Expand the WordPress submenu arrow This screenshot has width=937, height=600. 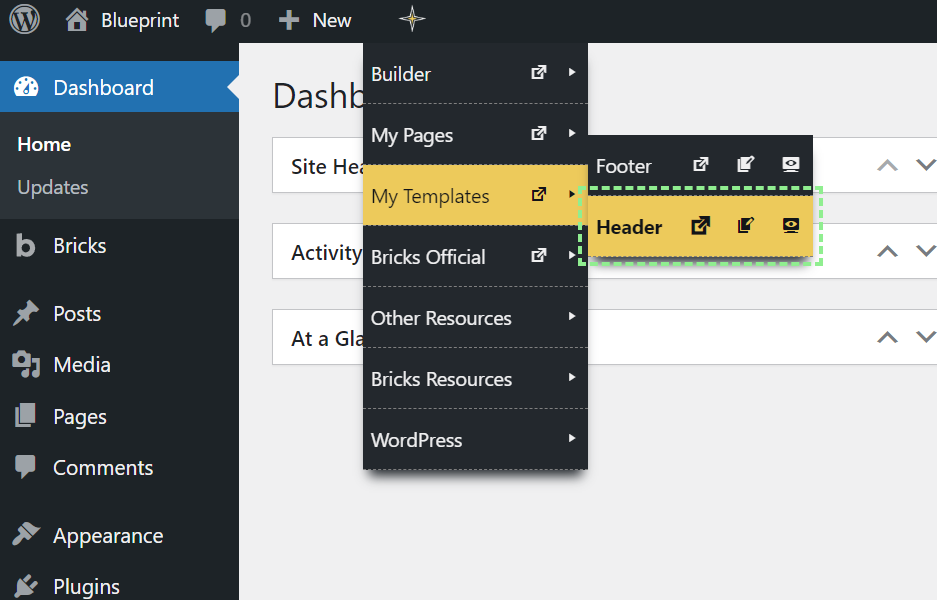[572, 439]
